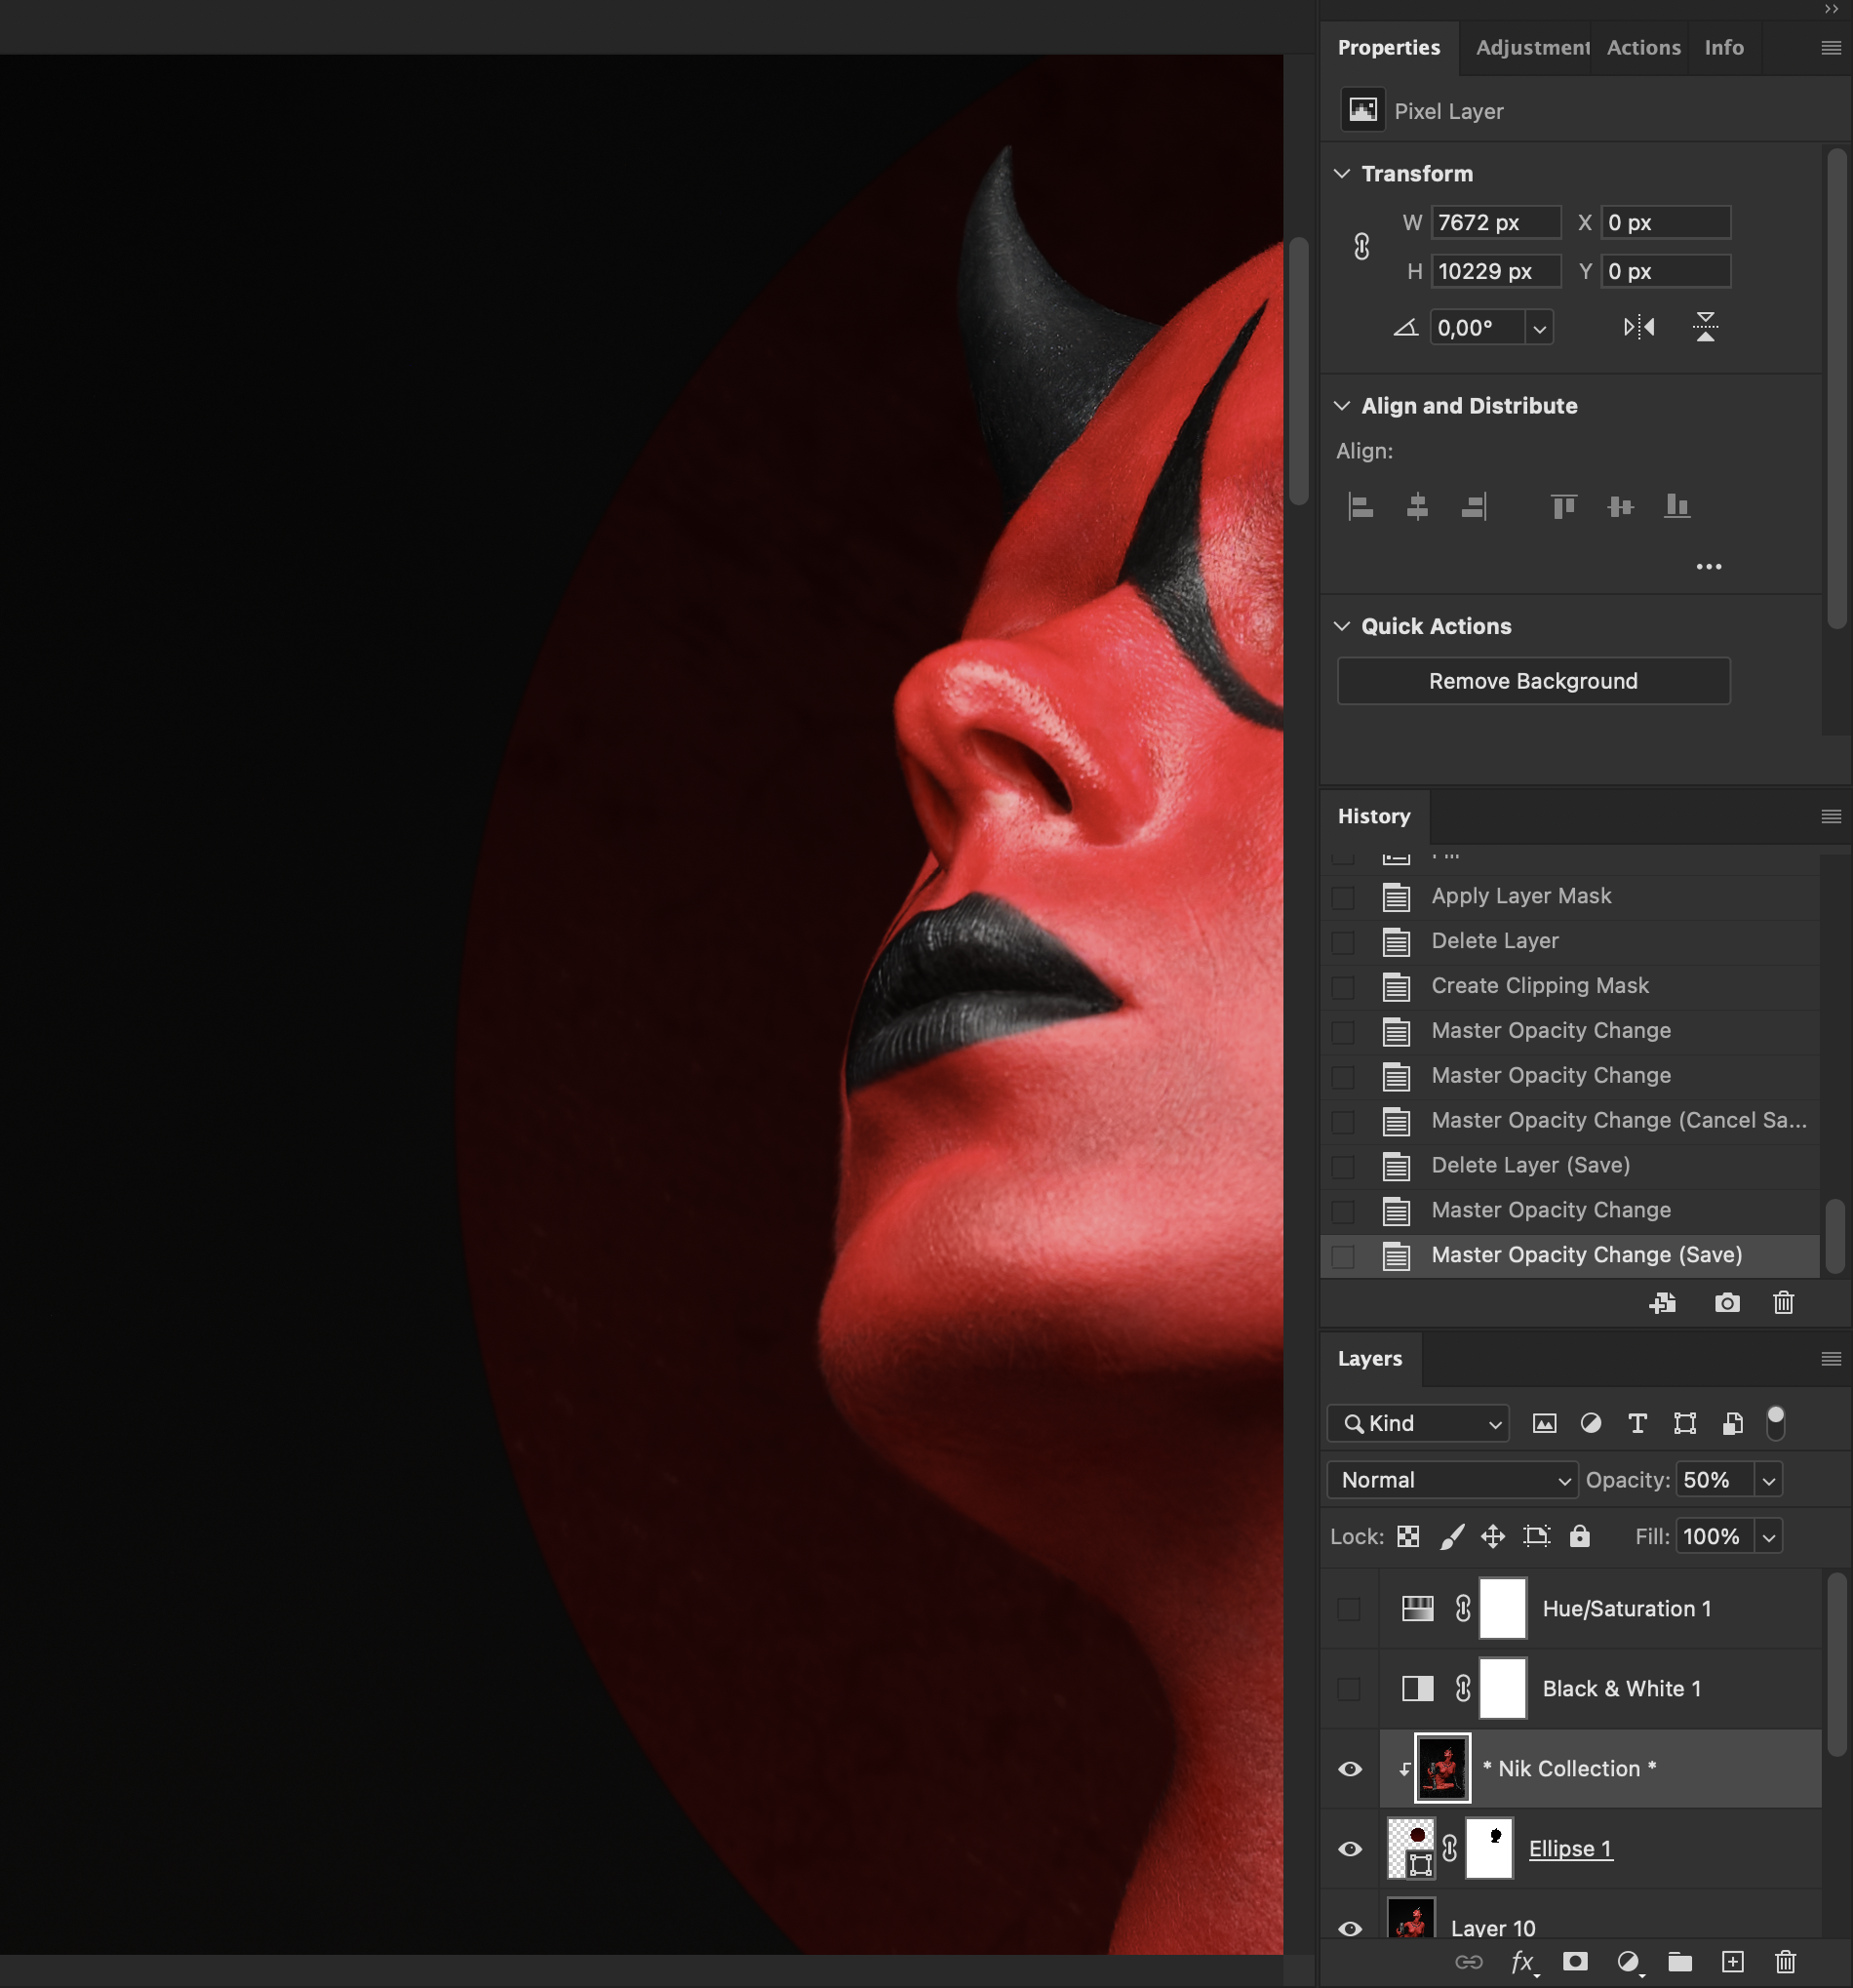Filter layers by adjustment layers icon
Viewport: 1853px width, 1988px height.
[x=1590, y=1423]
